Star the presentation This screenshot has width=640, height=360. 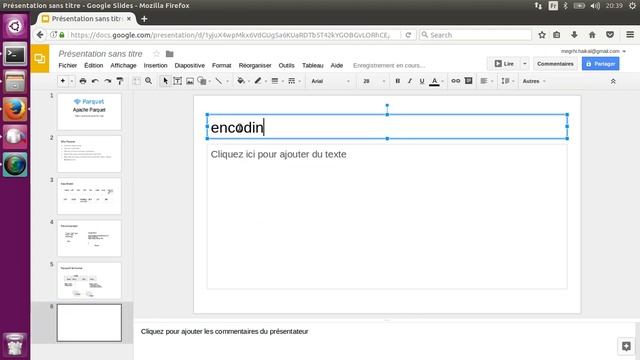tap(156, 53)
